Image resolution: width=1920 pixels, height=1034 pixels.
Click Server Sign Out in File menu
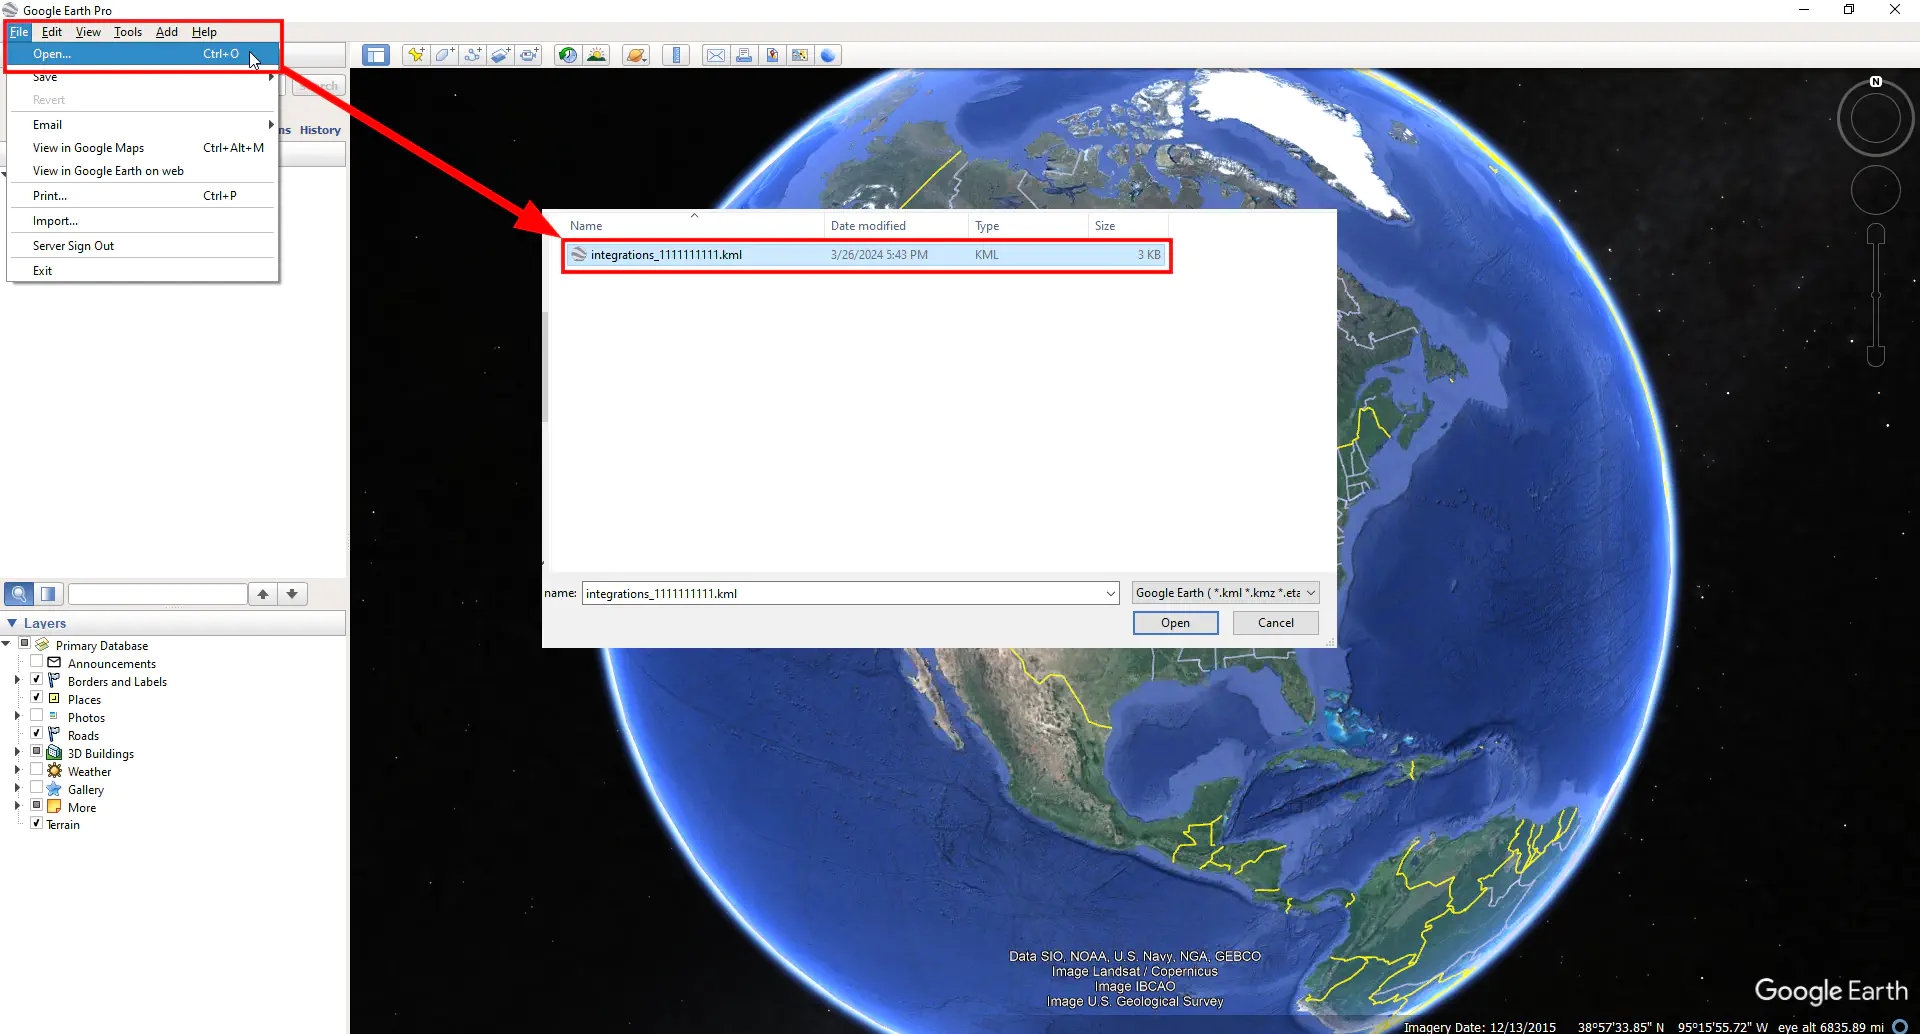click(142, 246)
